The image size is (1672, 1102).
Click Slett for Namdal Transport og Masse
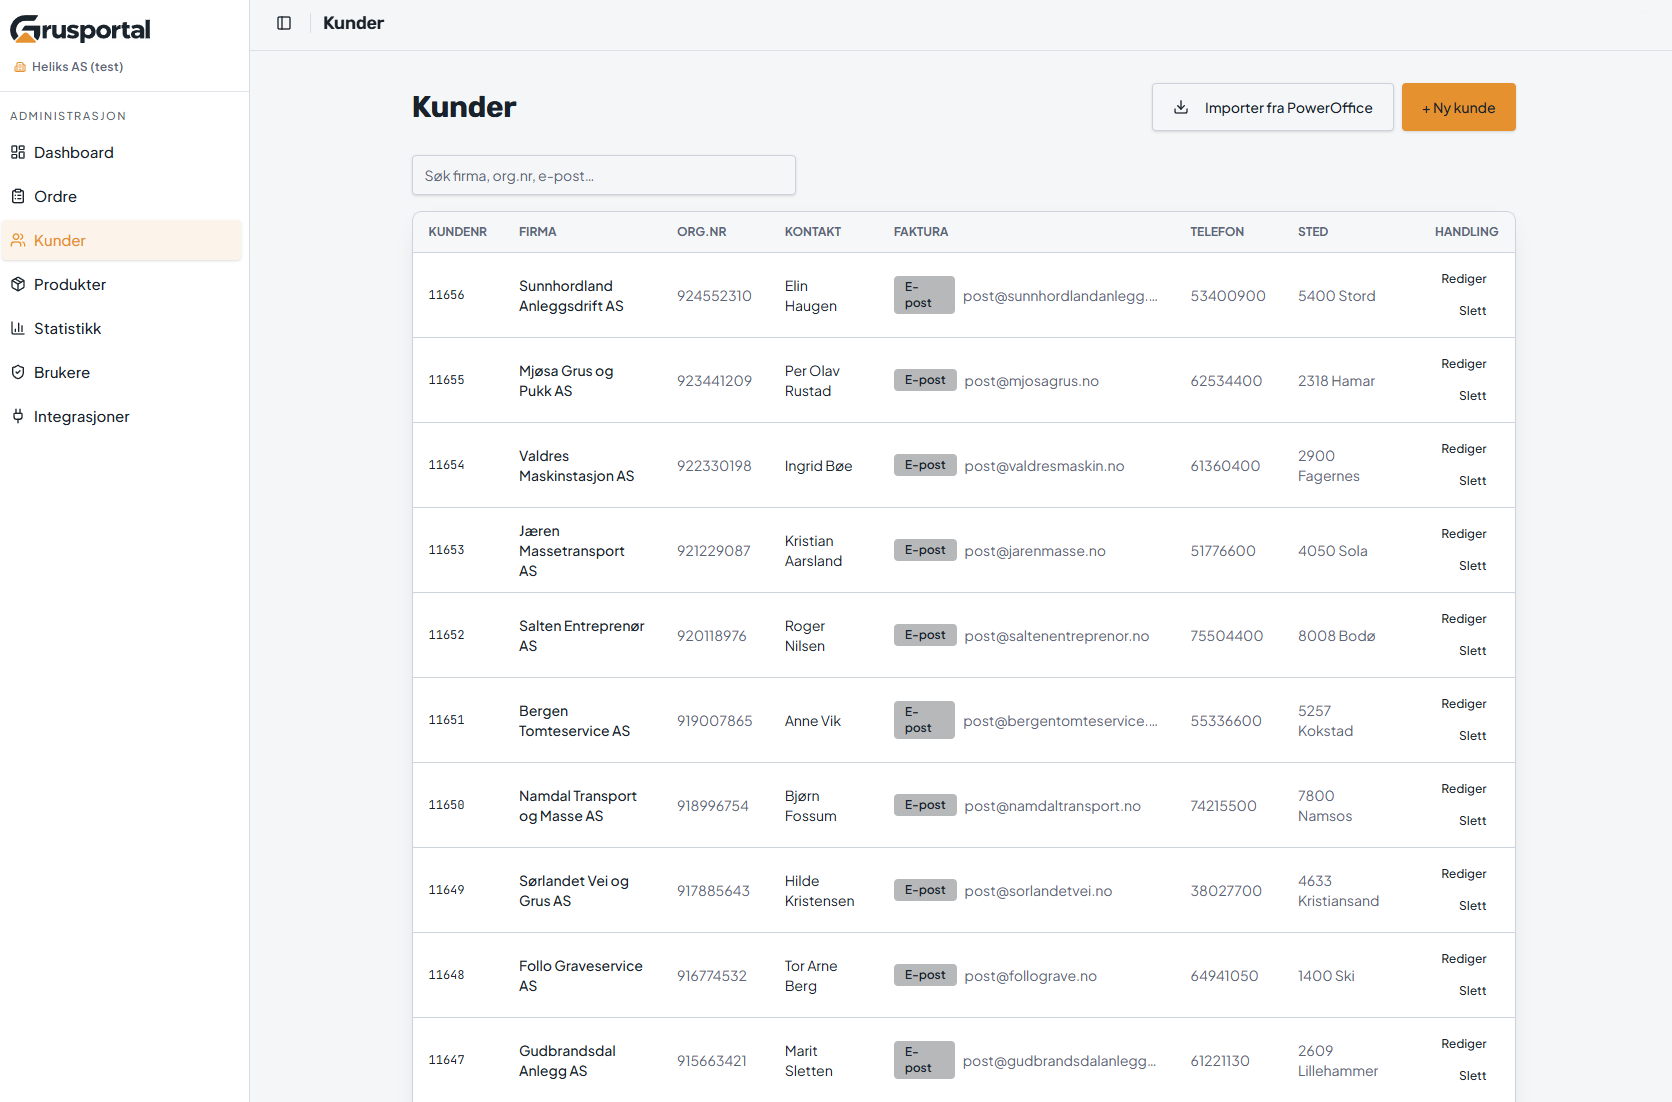[x=1472, y=821]
